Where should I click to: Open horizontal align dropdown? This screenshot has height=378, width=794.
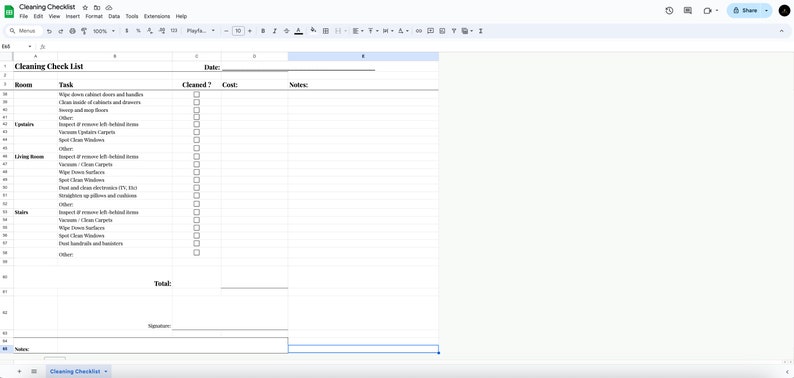358,31
